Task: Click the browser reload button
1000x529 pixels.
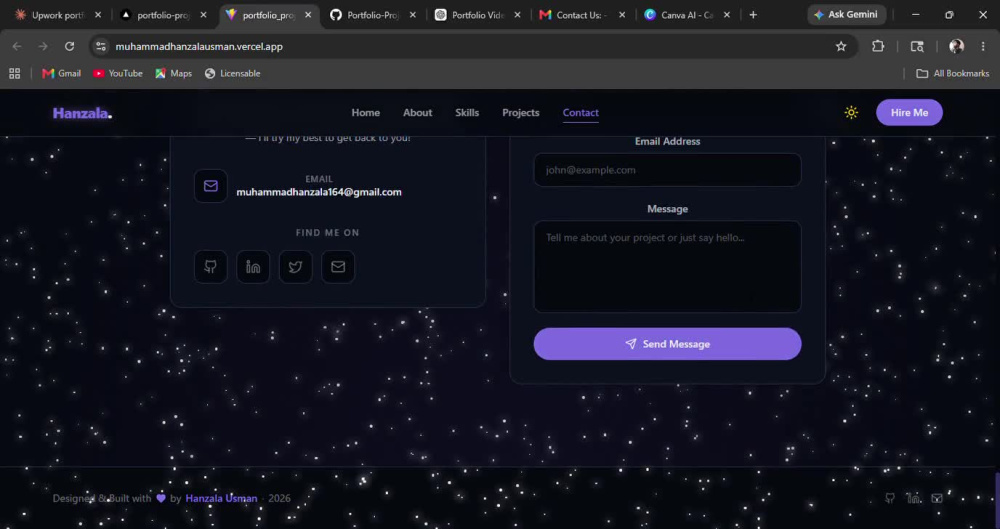Action: (x=70, y=46)
